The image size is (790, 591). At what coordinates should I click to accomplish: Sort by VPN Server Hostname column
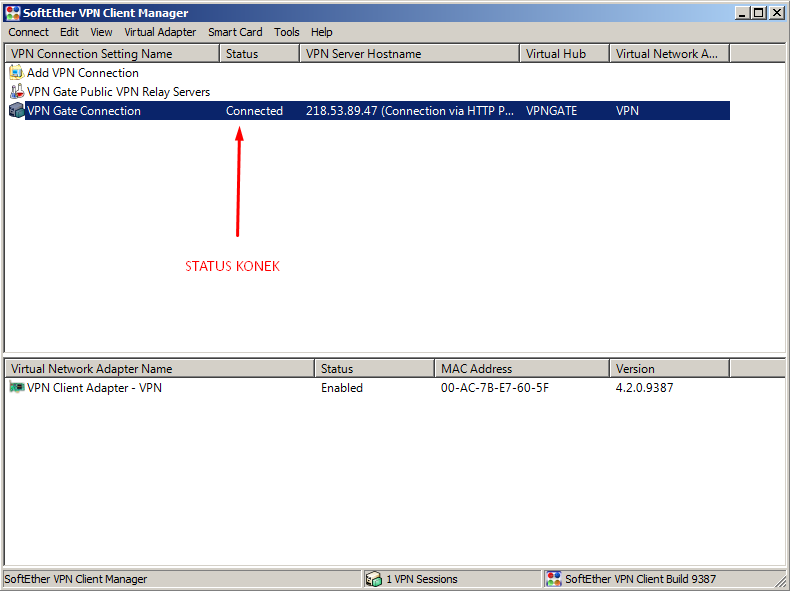410,54
